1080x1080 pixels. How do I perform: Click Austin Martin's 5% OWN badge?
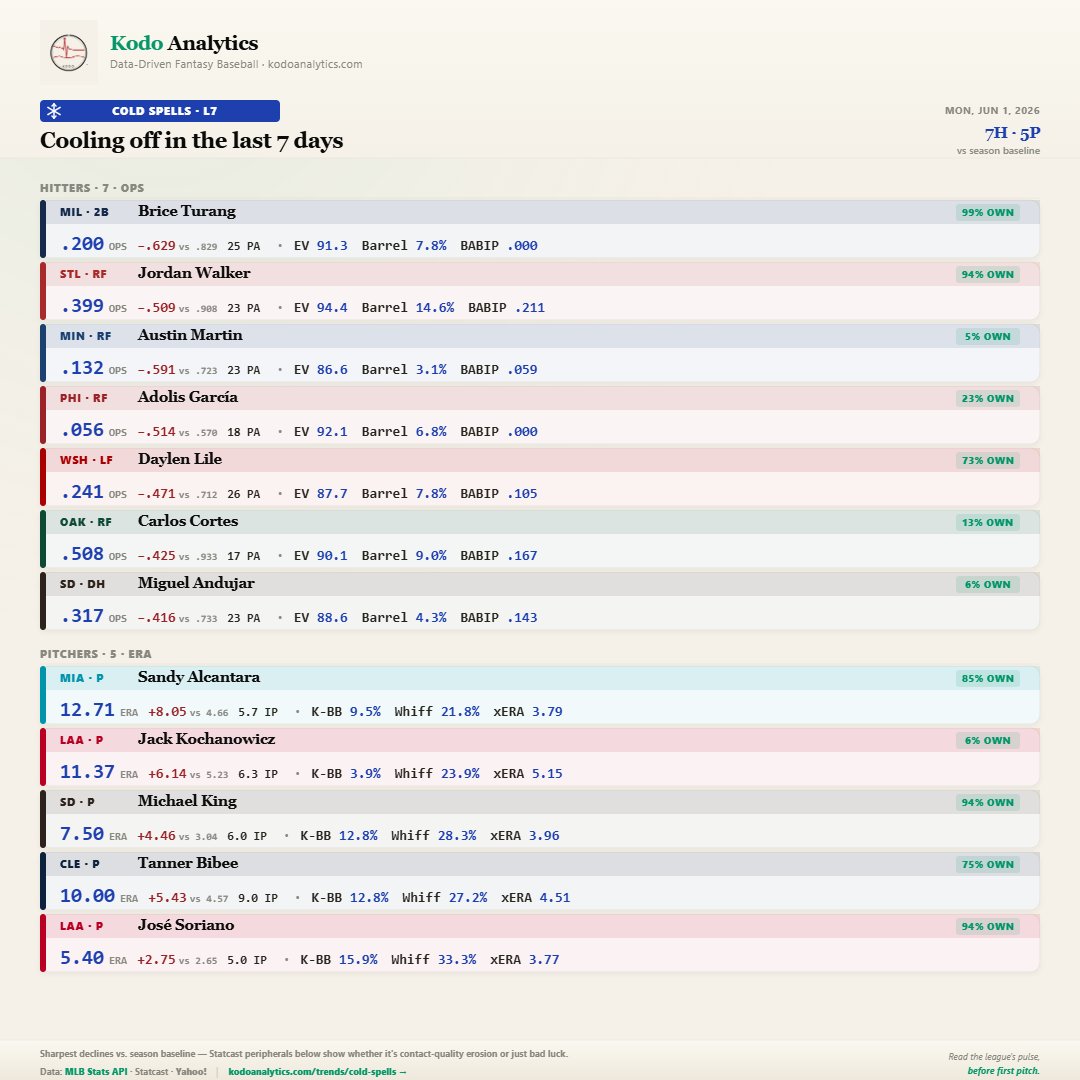988,336
